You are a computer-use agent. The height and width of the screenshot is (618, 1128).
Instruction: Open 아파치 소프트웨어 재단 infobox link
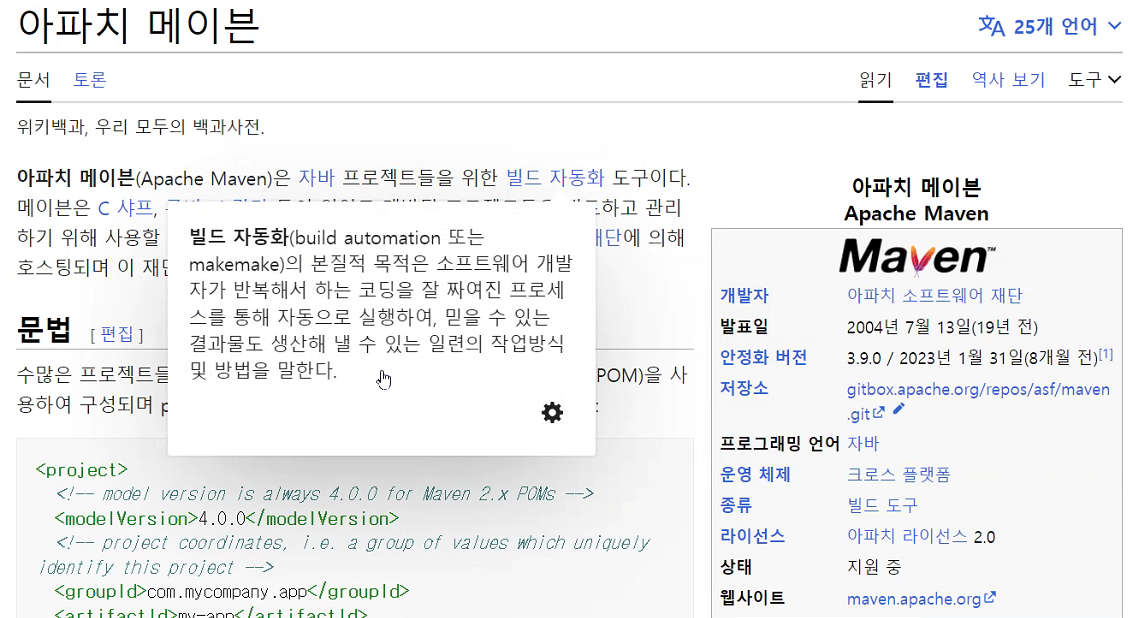[x=934, y=295]
